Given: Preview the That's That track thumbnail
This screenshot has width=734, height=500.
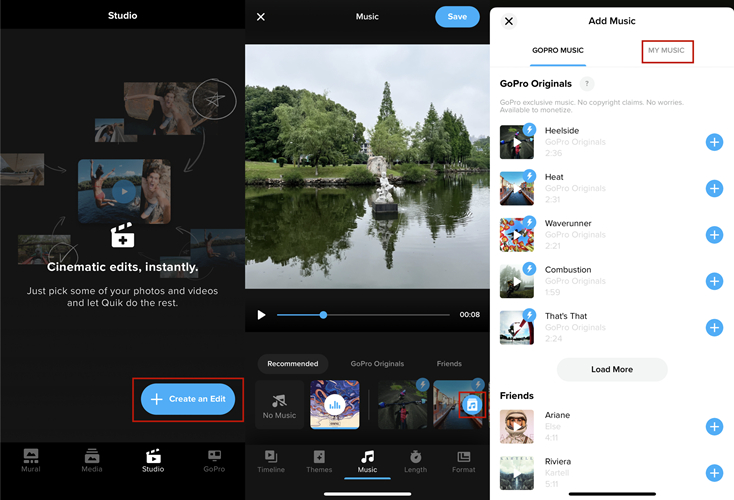Looking at the screenshot, I should coord(517,328).
